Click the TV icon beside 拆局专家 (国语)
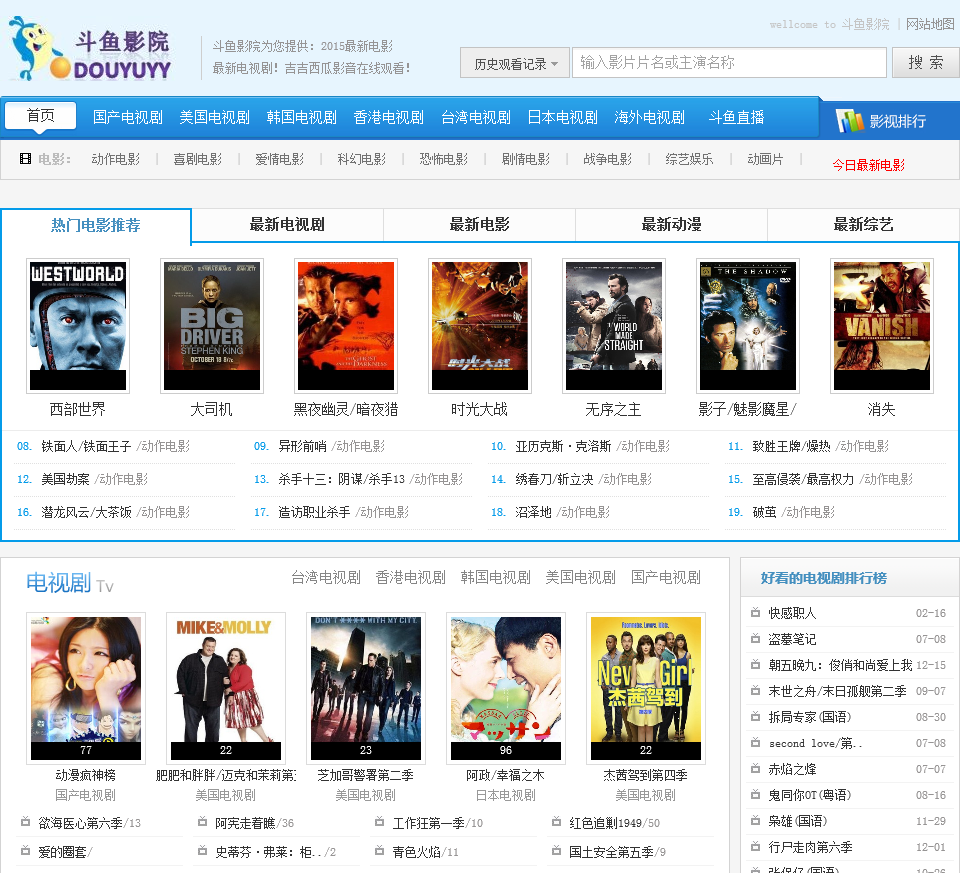 756,716
